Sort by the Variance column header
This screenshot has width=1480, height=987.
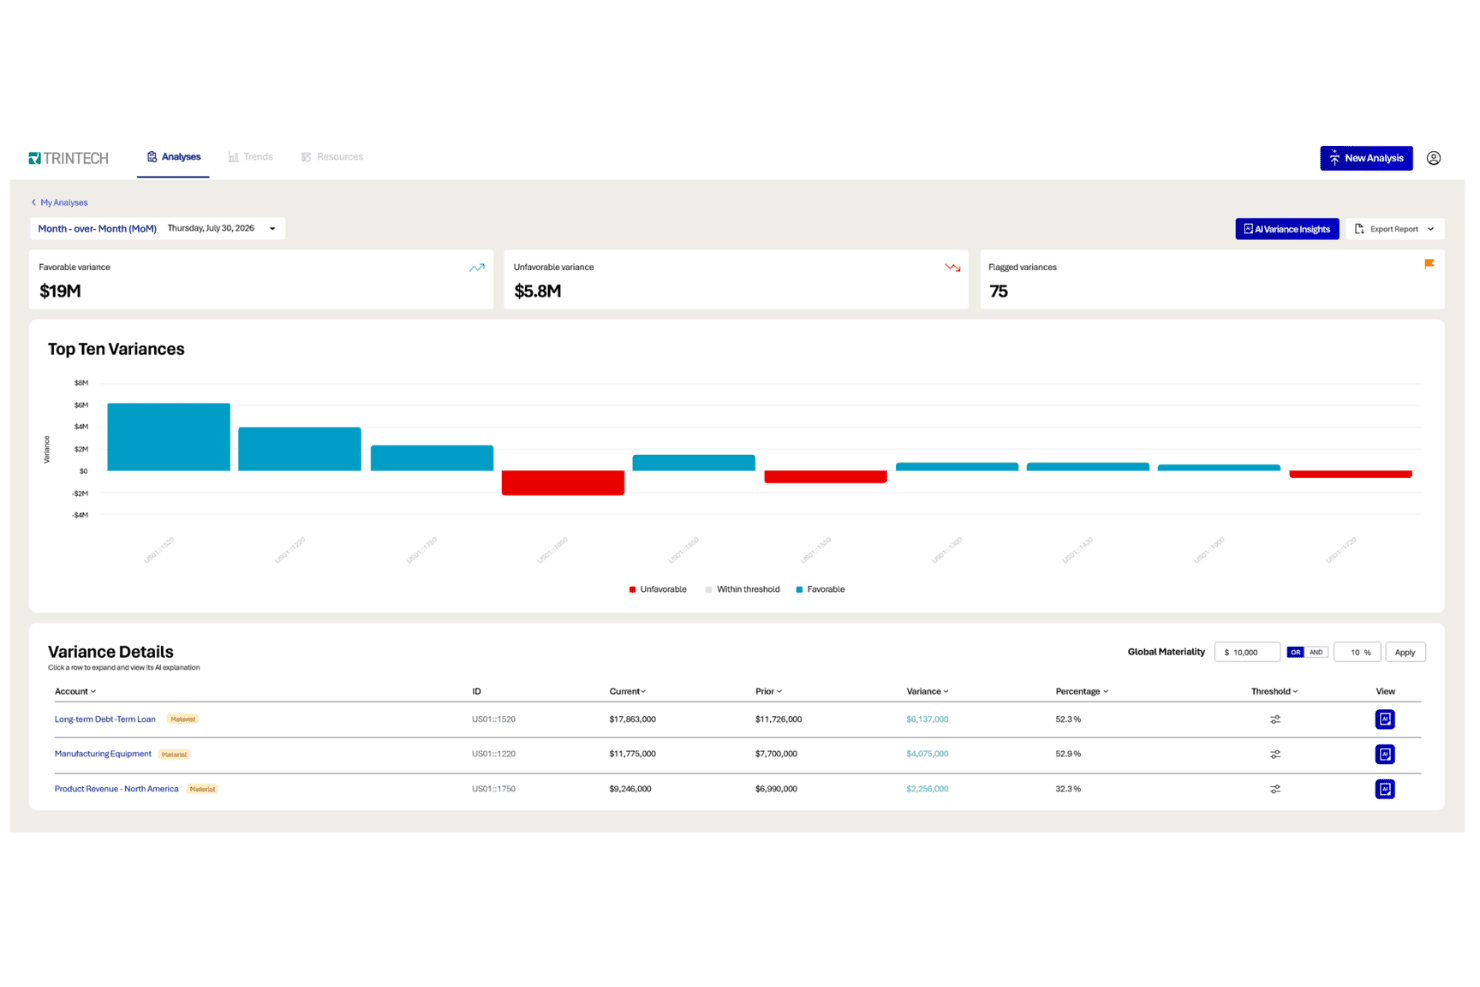pyautogui.click(x=927, y=691)
